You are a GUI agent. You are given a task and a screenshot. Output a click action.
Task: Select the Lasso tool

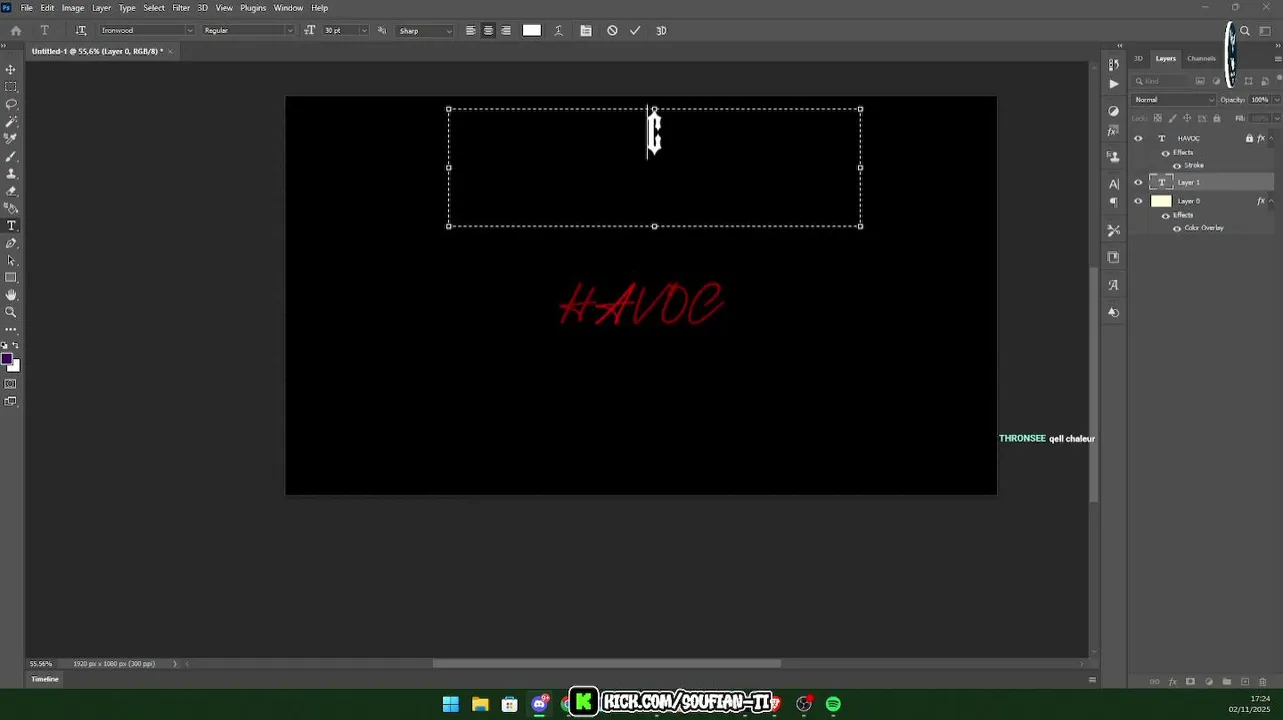tap(11, 104)
